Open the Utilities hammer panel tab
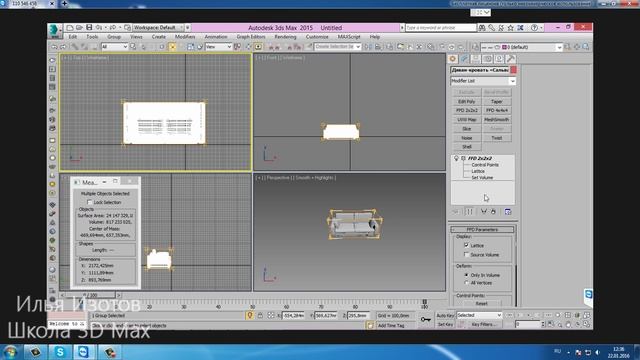This screenshot has height=360, width=640. click(510, 59)
